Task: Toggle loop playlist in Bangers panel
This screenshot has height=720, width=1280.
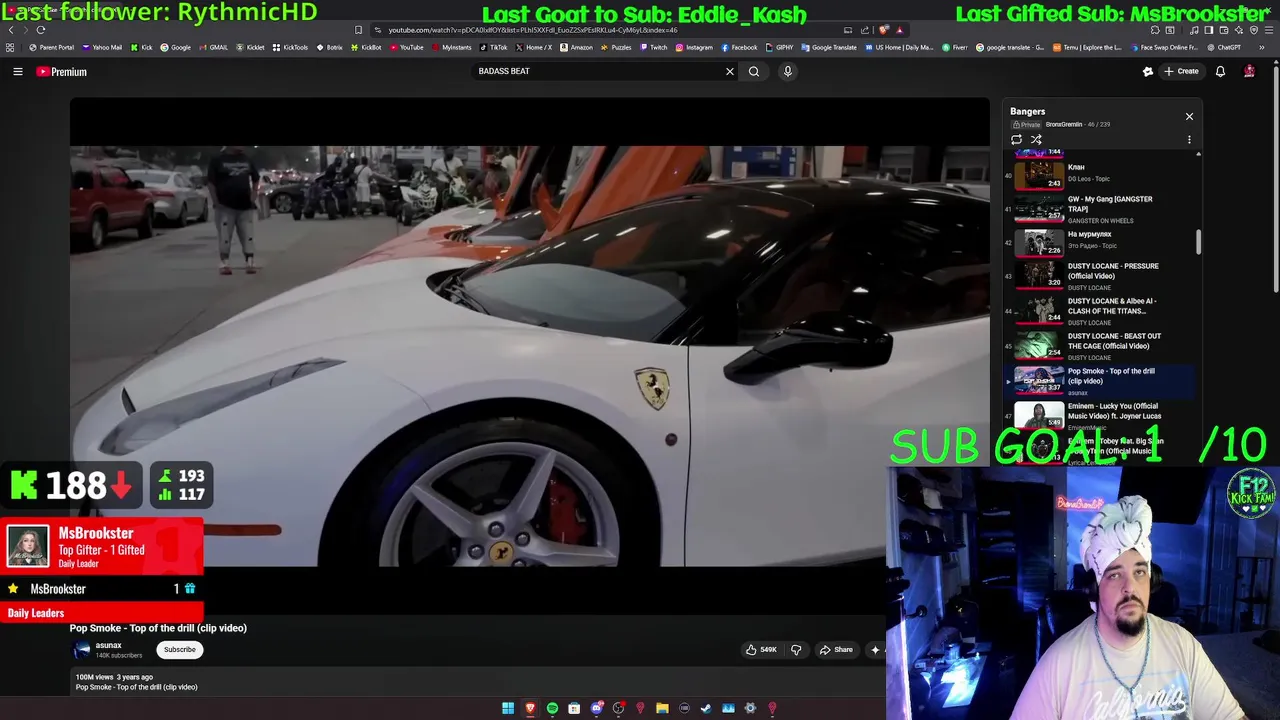Action: click(1017, 139)
